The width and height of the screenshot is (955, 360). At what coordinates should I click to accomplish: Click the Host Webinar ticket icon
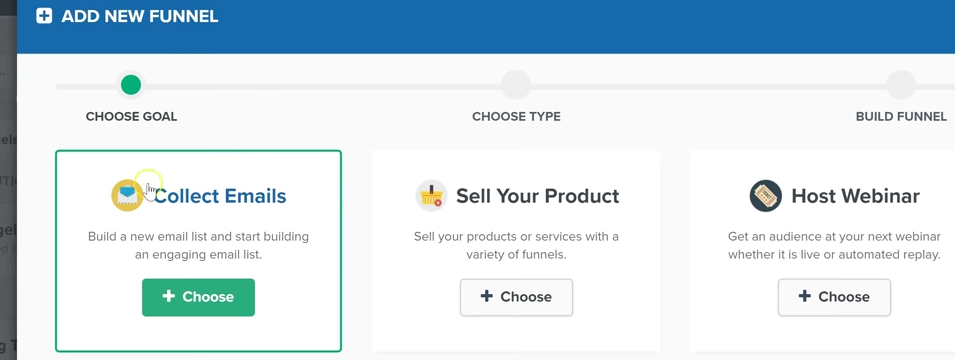pyautogui.click(x=766, y=196)
